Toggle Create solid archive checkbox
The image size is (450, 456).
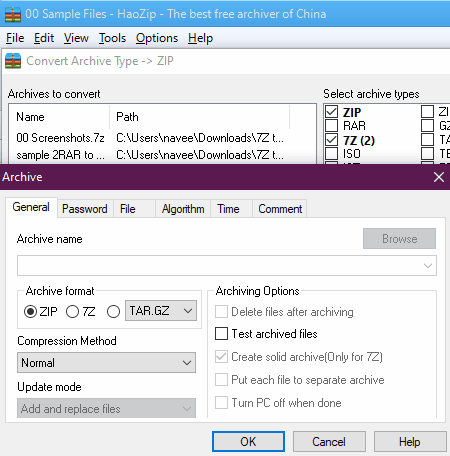coord(222,357)
